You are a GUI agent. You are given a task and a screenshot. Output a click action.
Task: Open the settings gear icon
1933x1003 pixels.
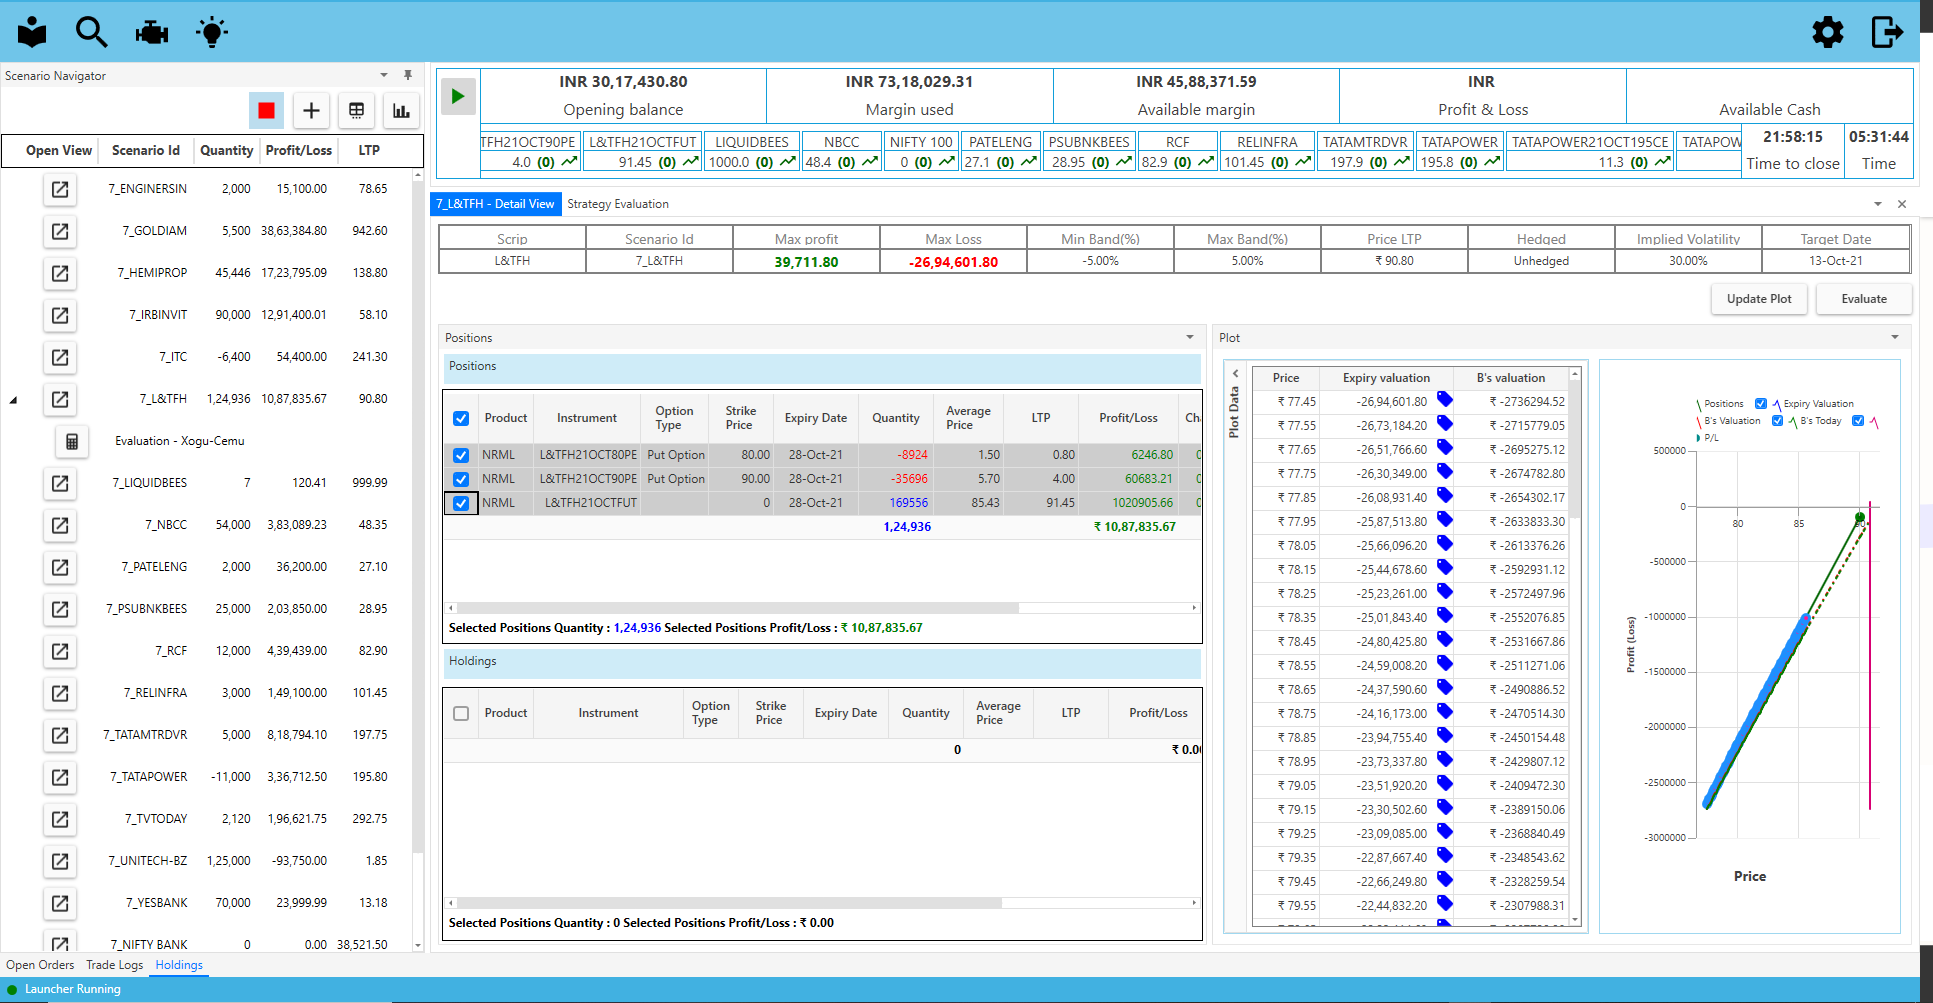pos(1827,32)
